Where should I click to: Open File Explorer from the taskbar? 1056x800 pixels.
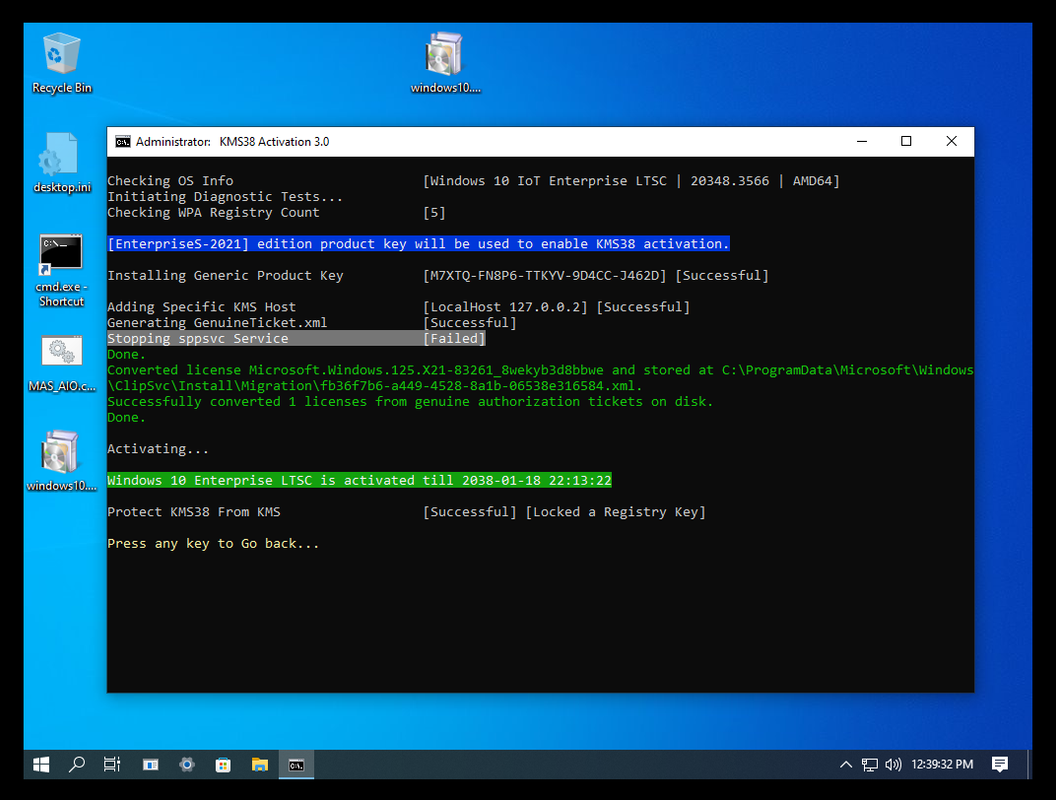[x=260, y=764]
